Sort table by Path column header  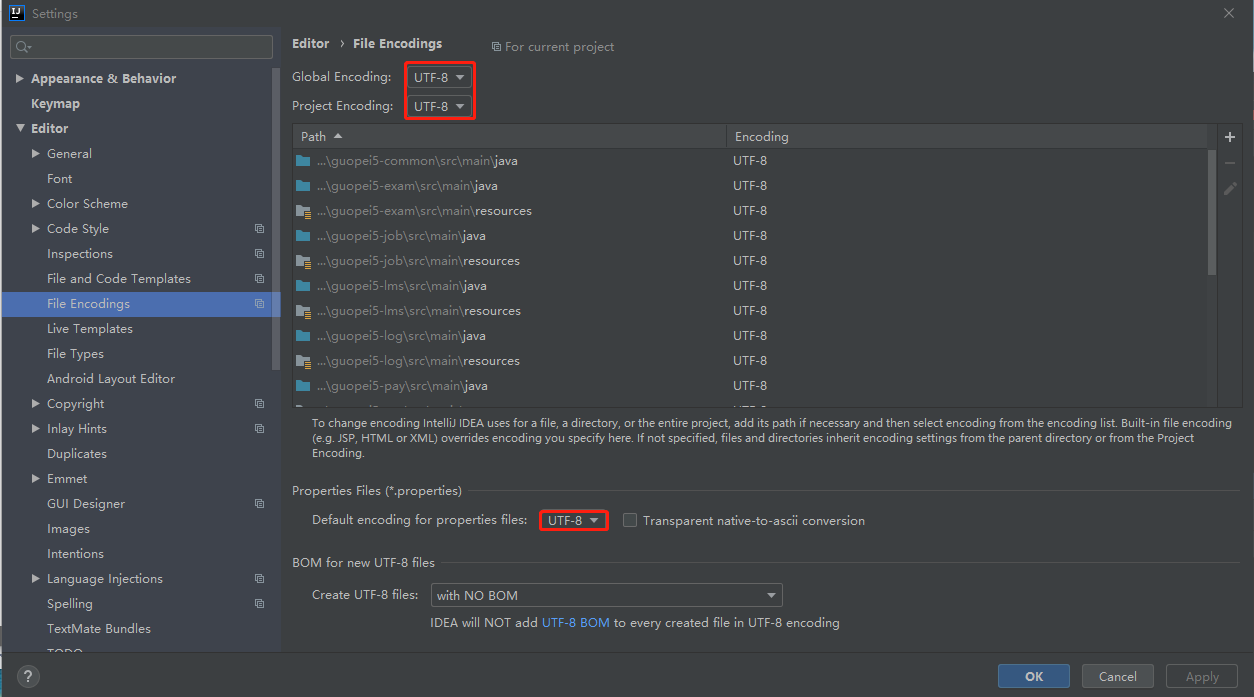[509, 136]
